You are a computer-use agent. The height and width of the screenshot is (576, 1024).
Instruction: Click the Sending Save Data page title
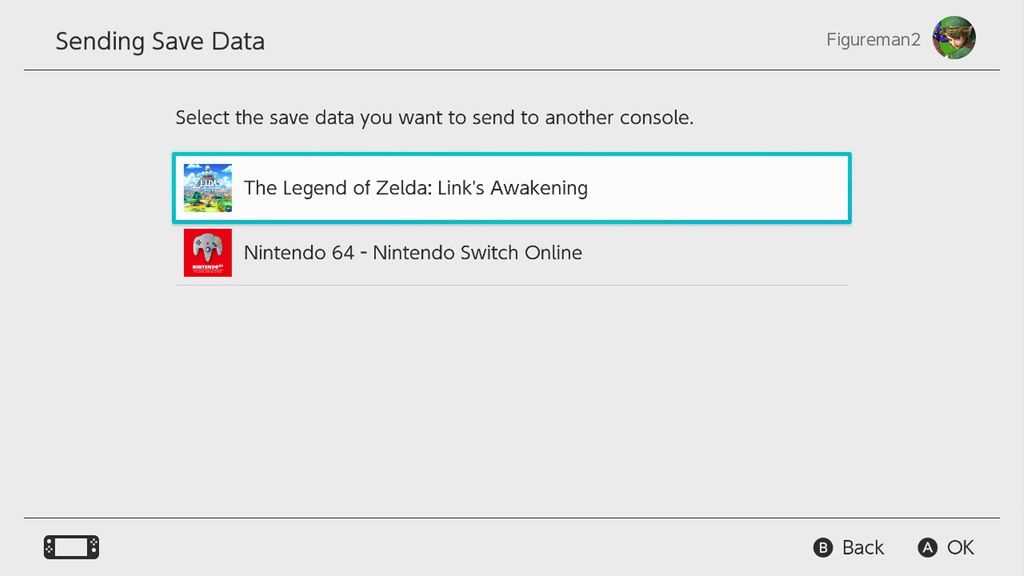(159, 41)
